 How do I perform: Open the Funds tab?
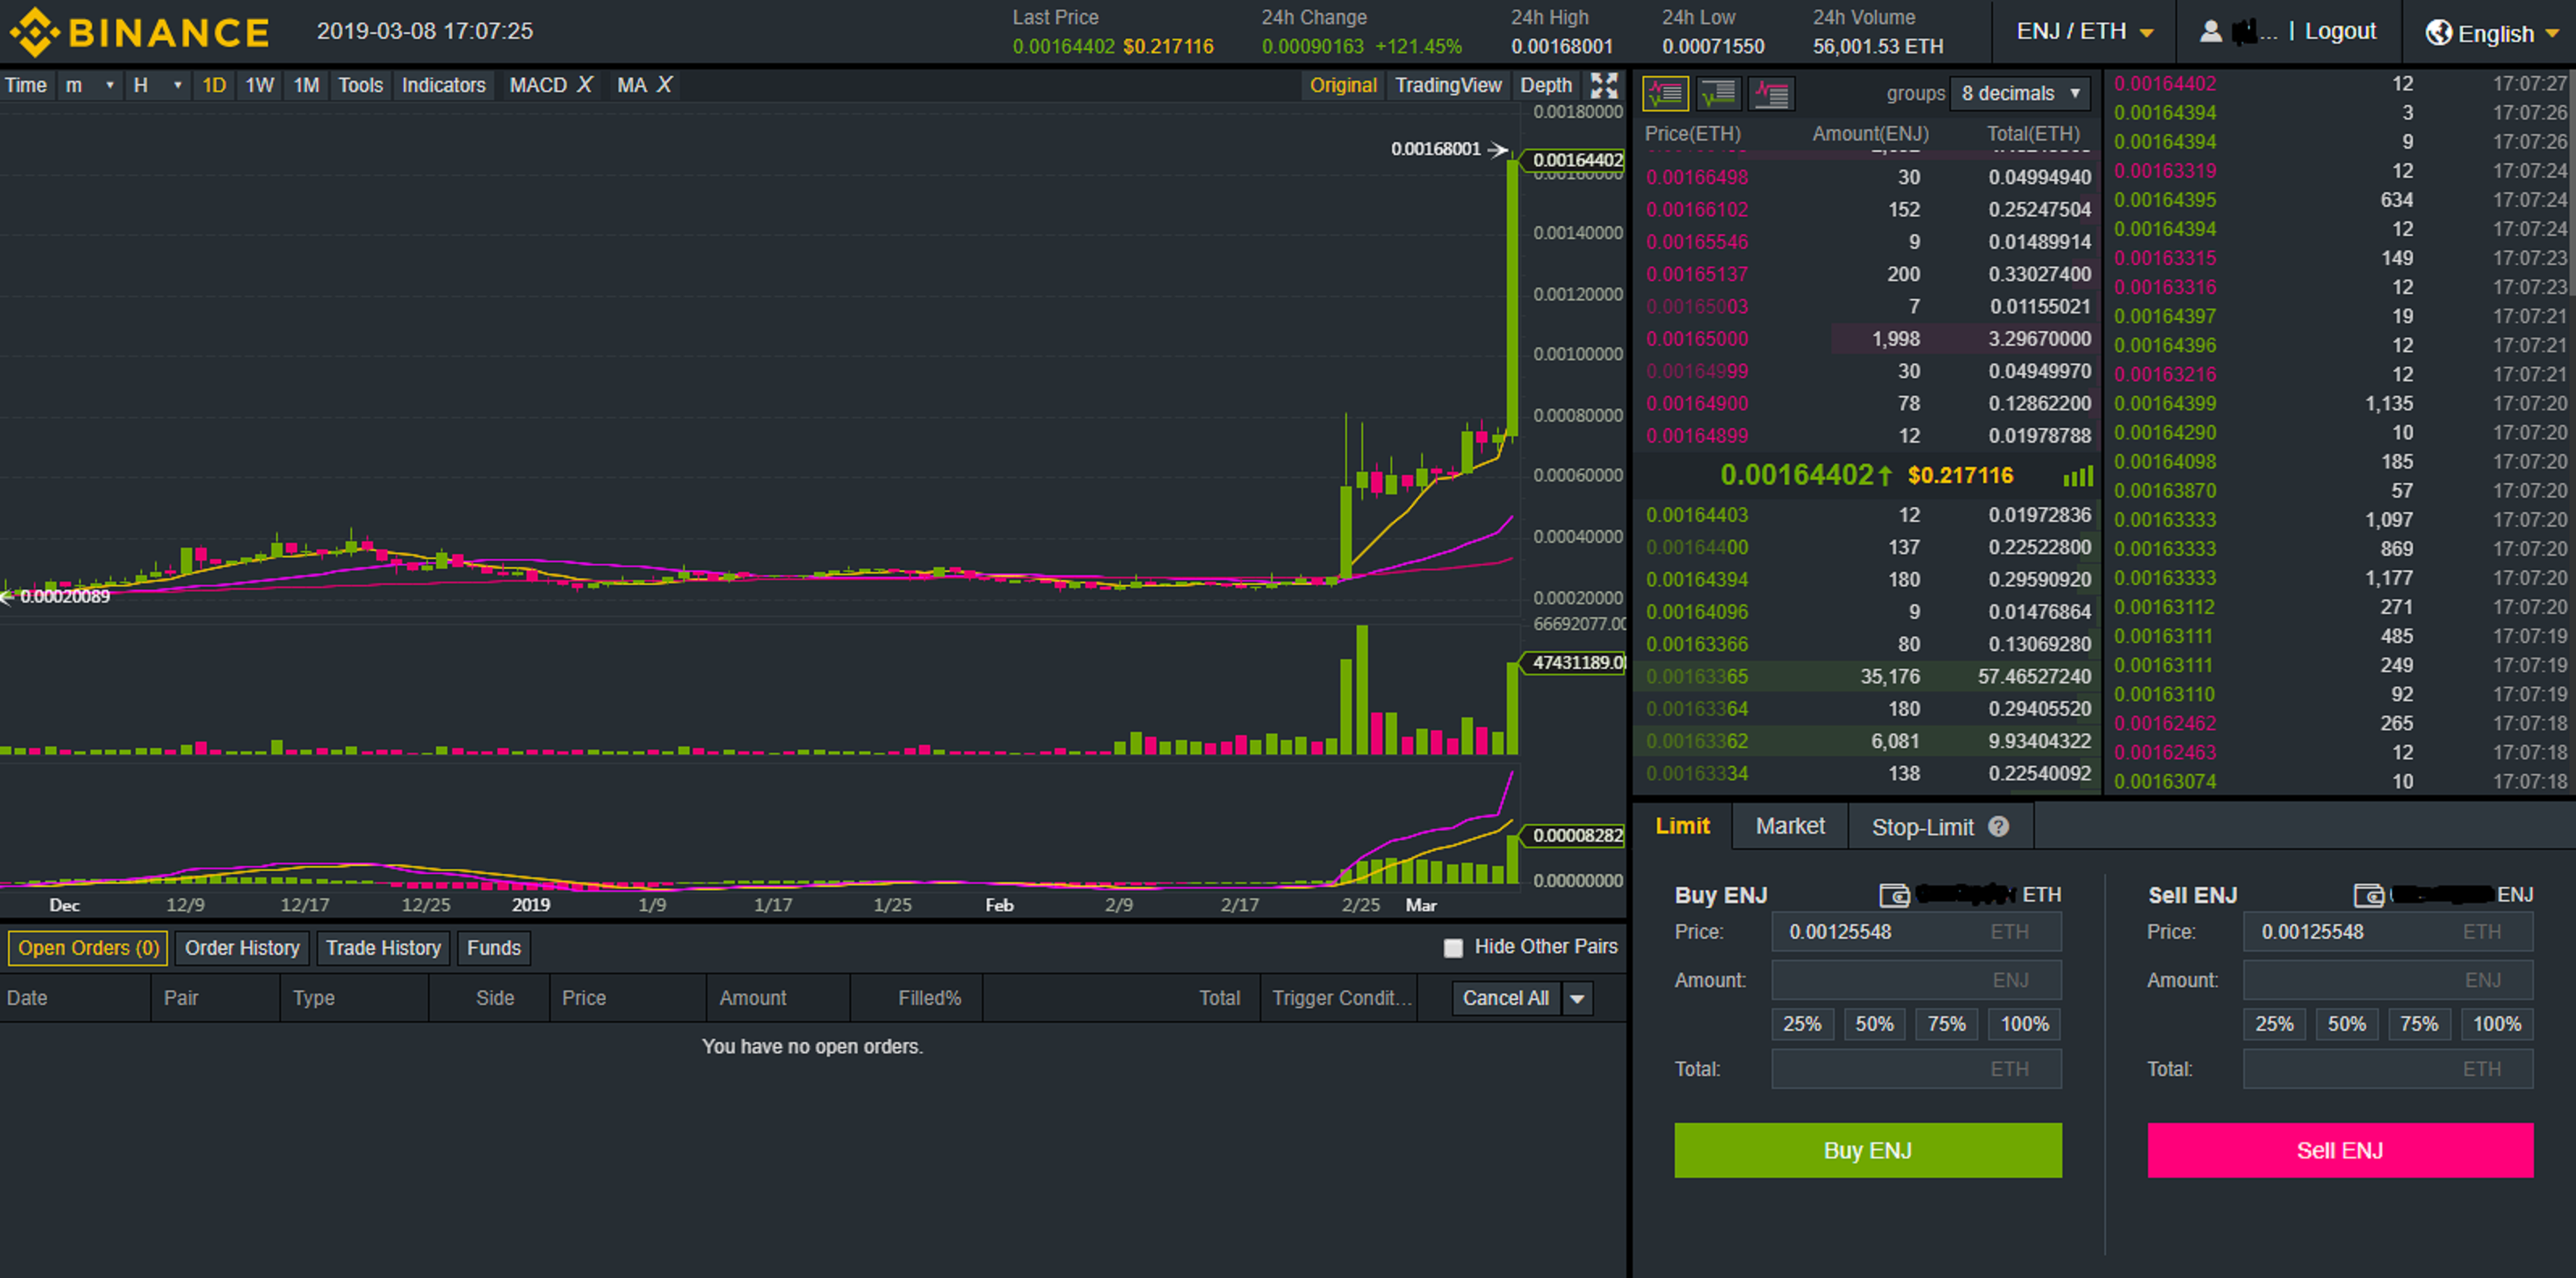(x=494, y=948)
